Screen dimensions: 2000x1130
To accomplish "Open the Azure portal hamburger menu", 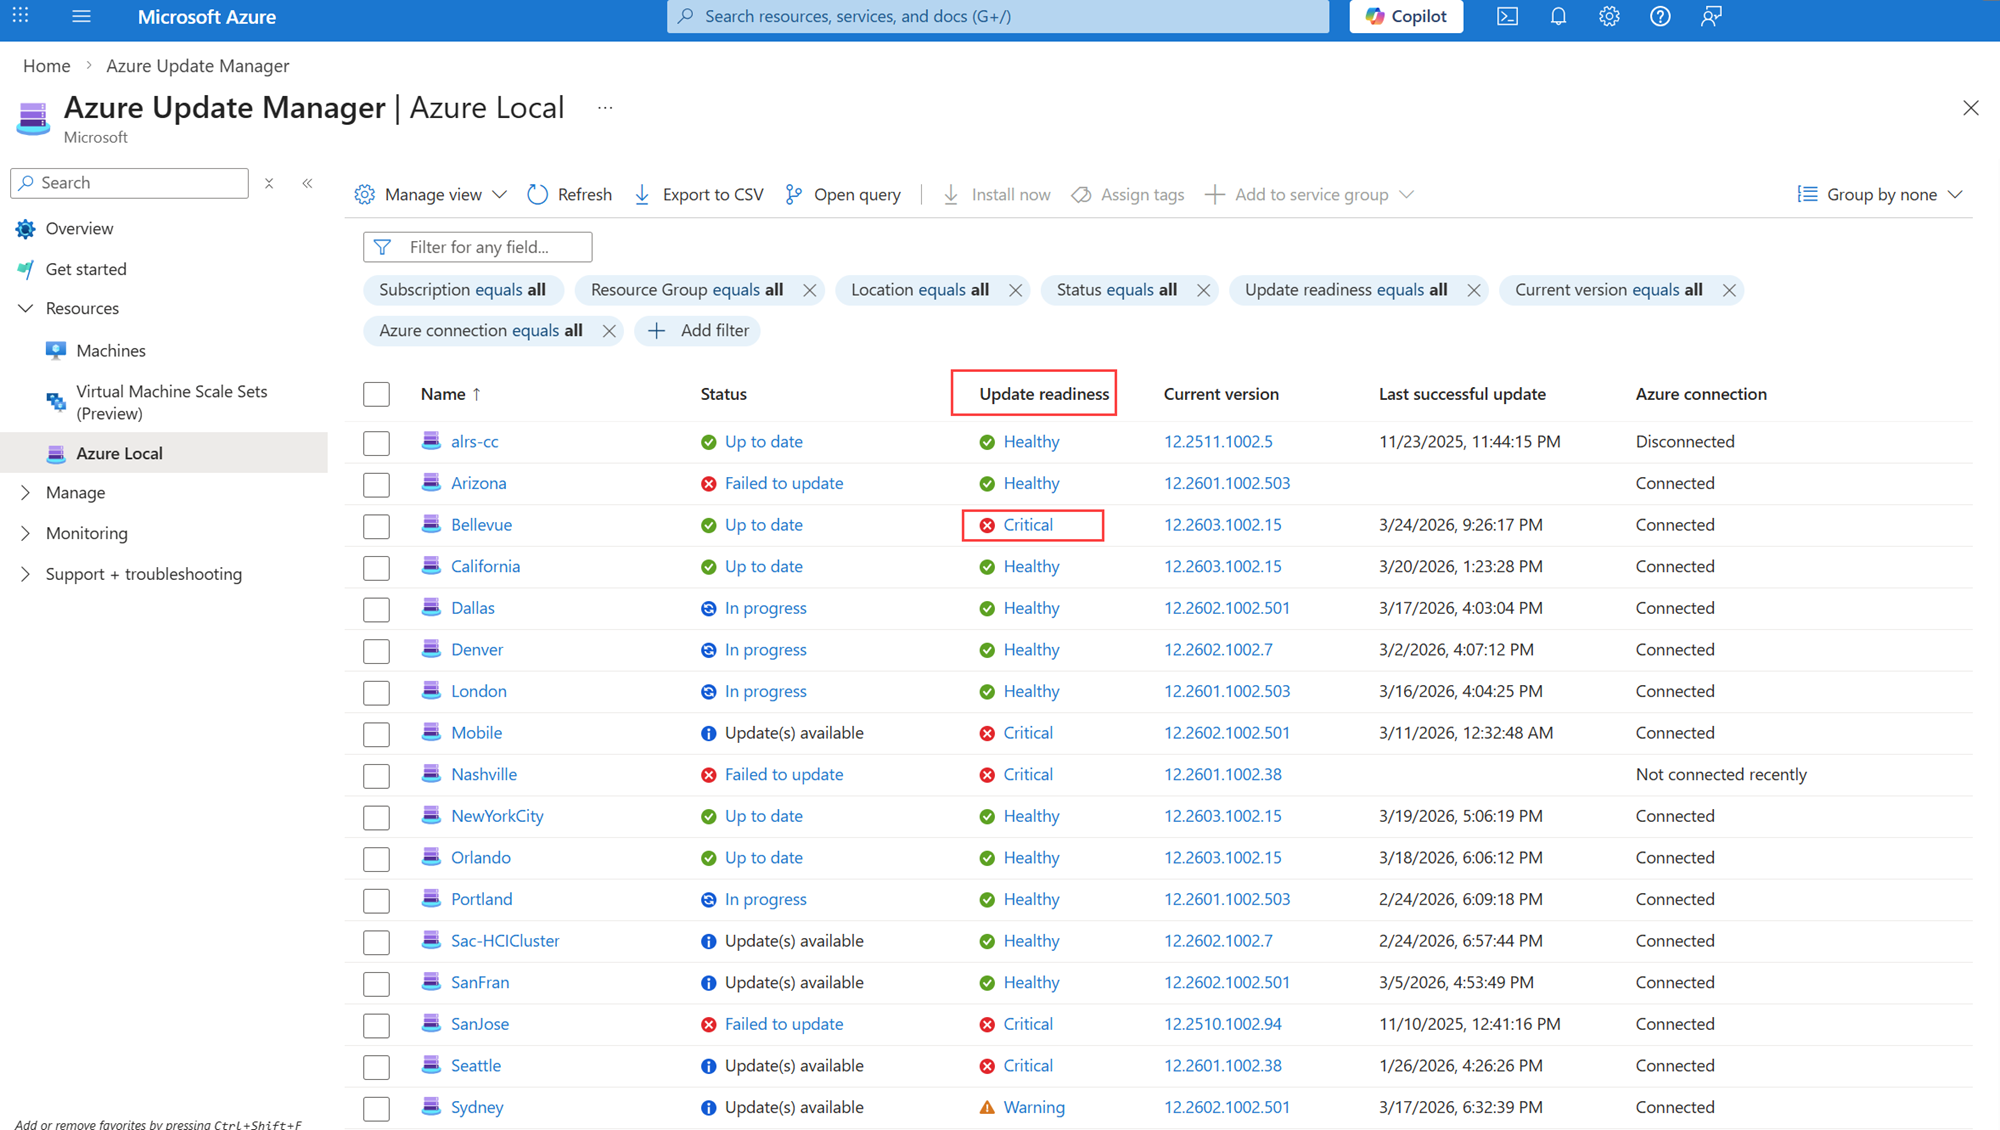I will click(81, 16).
